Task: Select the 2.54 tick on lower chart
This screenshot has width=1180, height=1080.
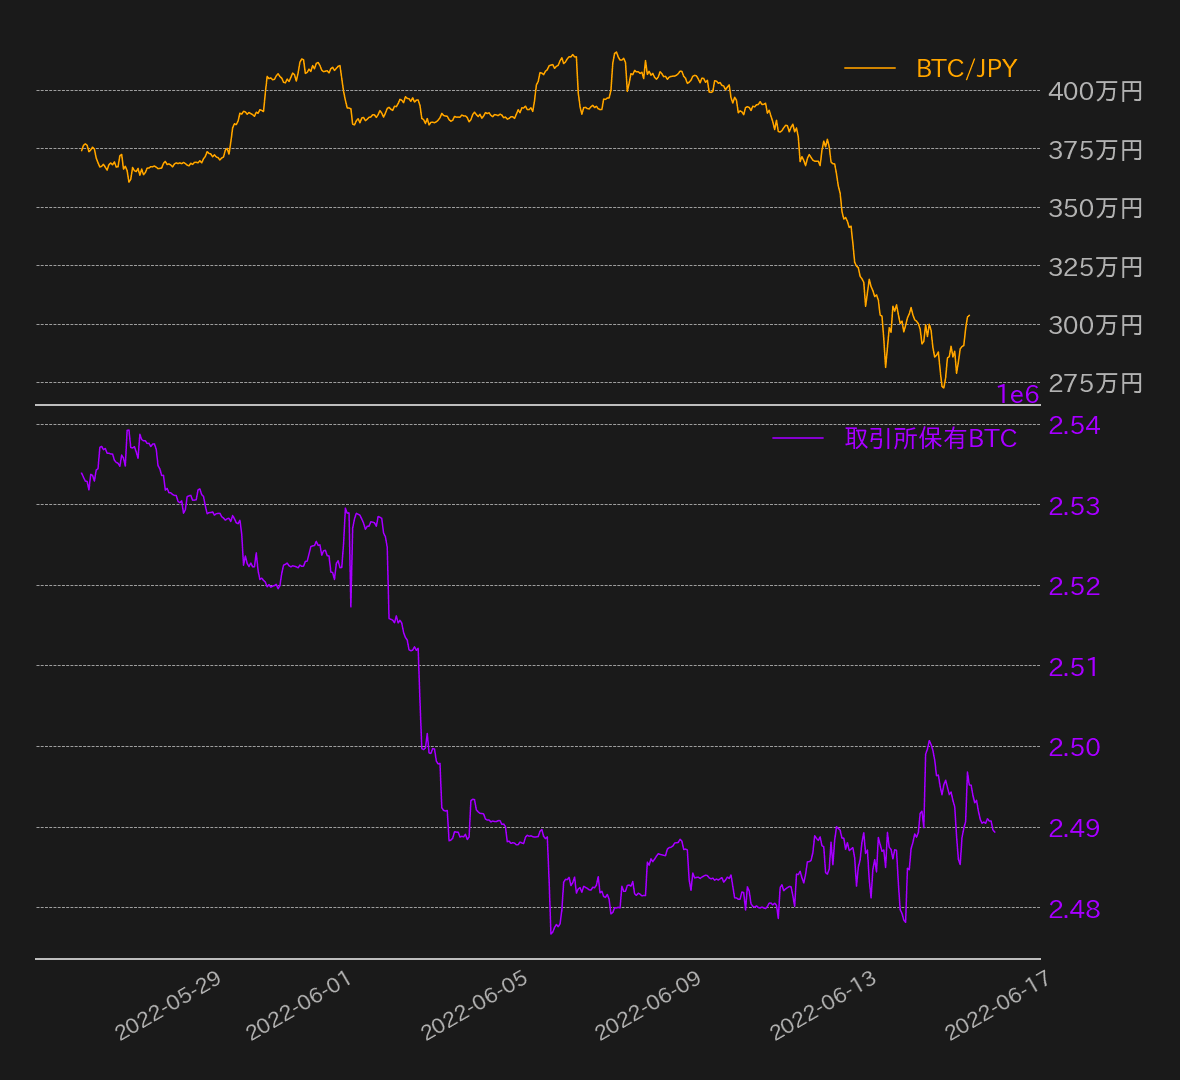Action: click(x=1074, y=425)
